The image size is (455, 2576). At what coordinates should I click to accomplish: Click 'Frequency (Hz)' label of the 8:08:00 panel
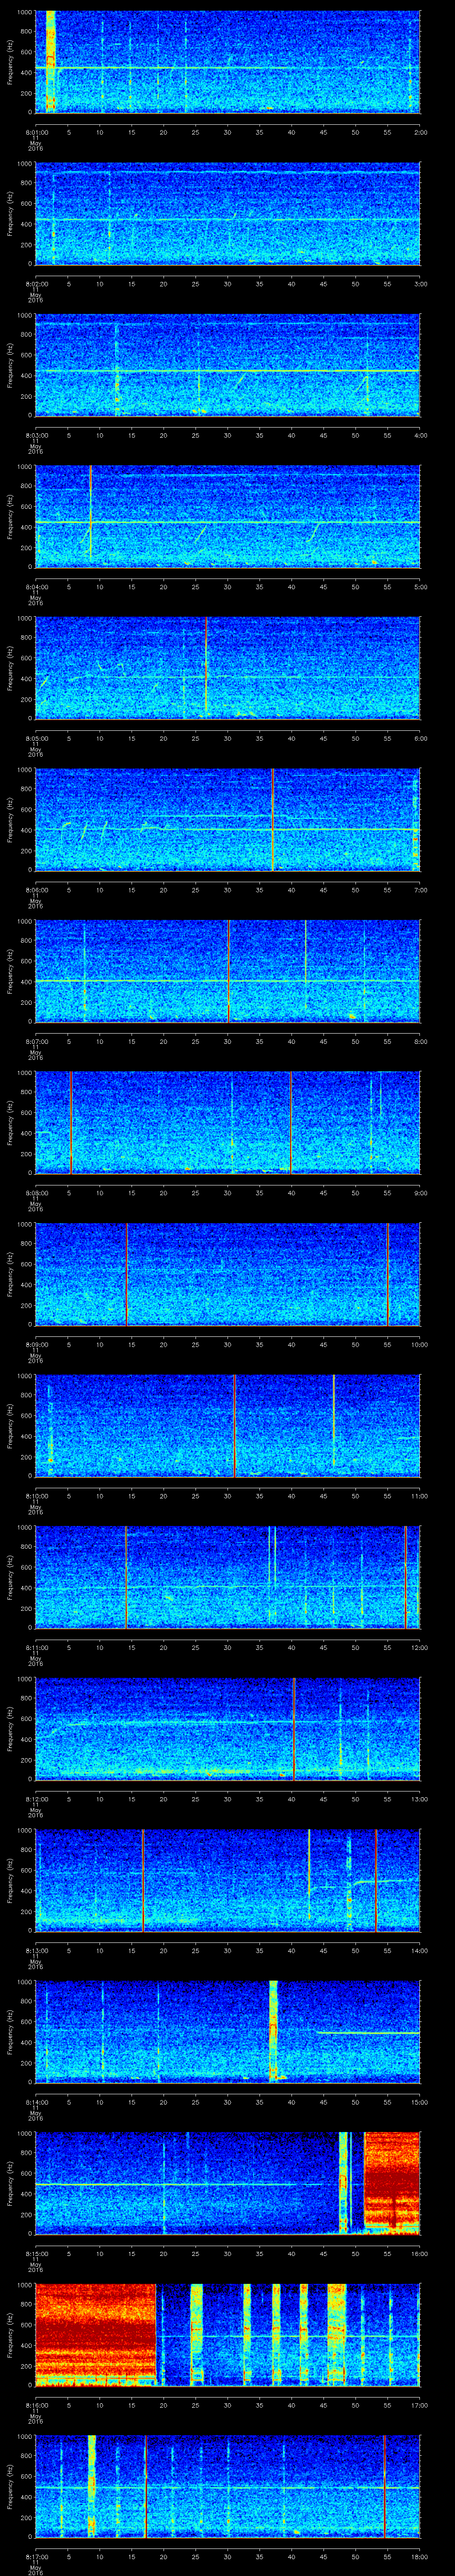[x=10, y=1123]
